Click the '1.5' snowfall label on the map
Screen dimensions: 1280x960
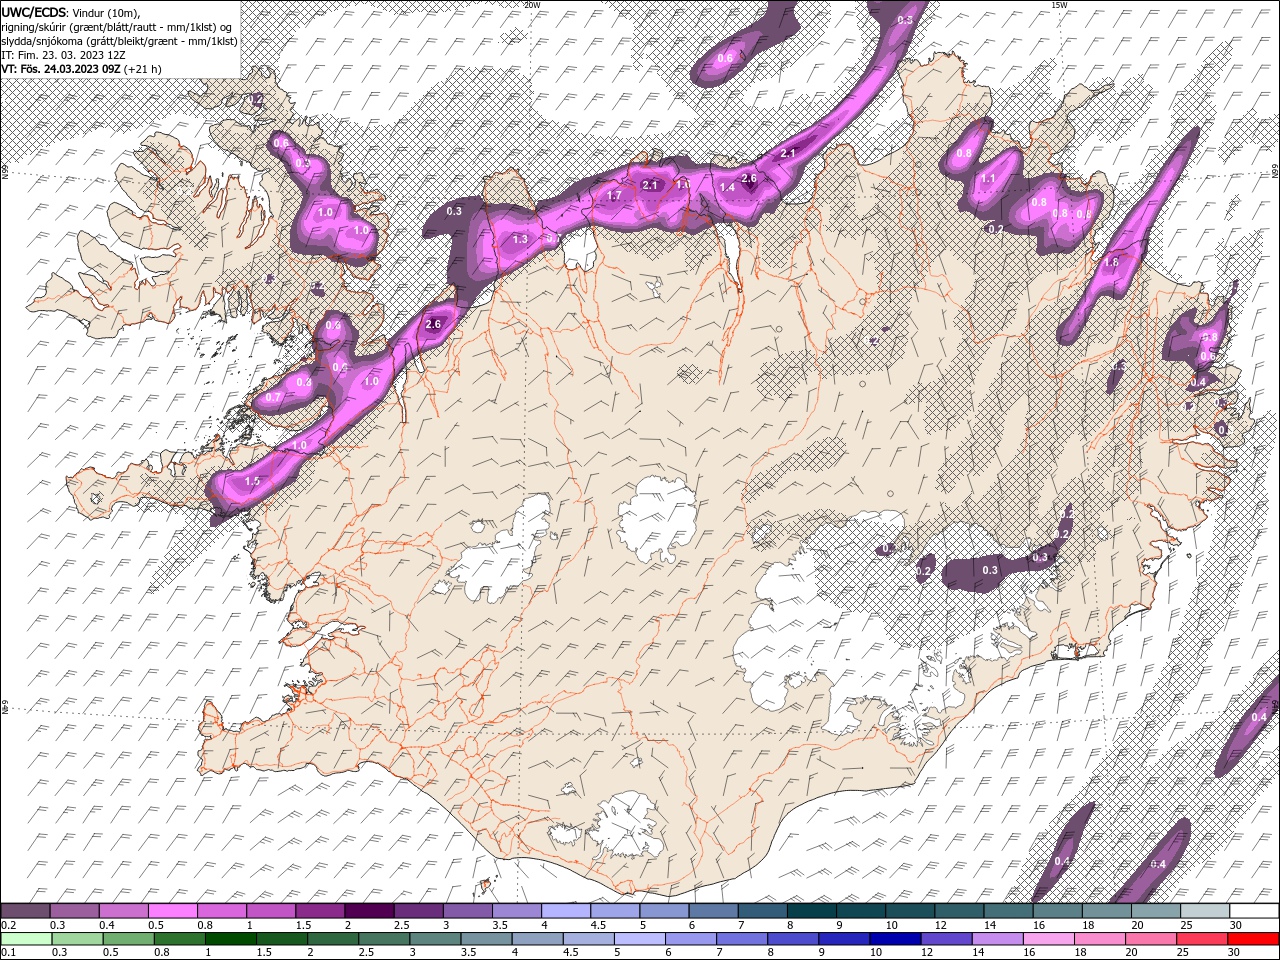pos(252,481)
